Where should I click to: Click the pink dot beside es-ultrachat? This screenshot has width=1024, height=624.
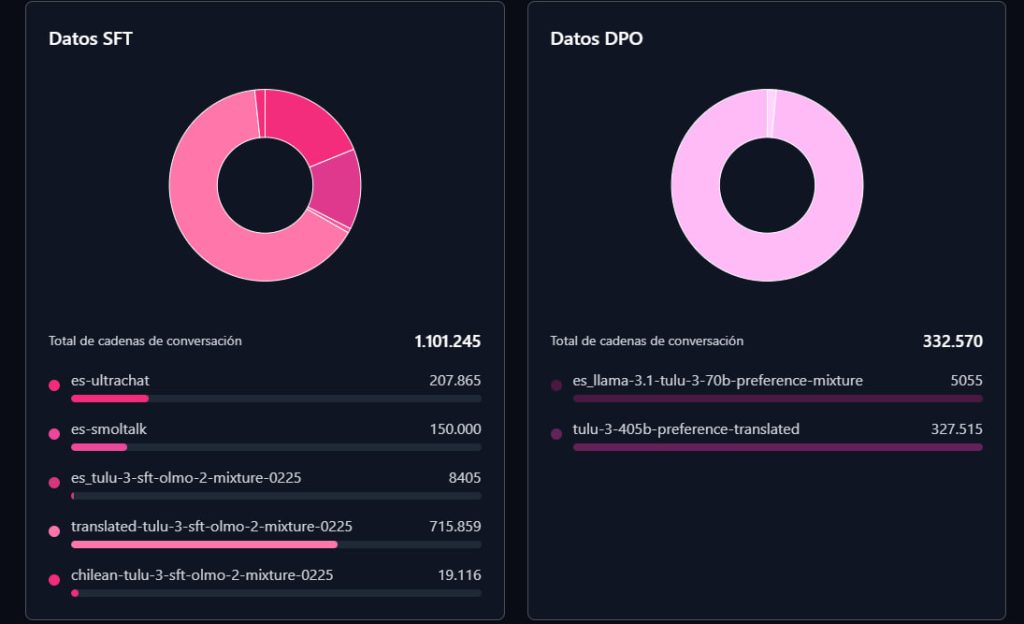(54, 385)
